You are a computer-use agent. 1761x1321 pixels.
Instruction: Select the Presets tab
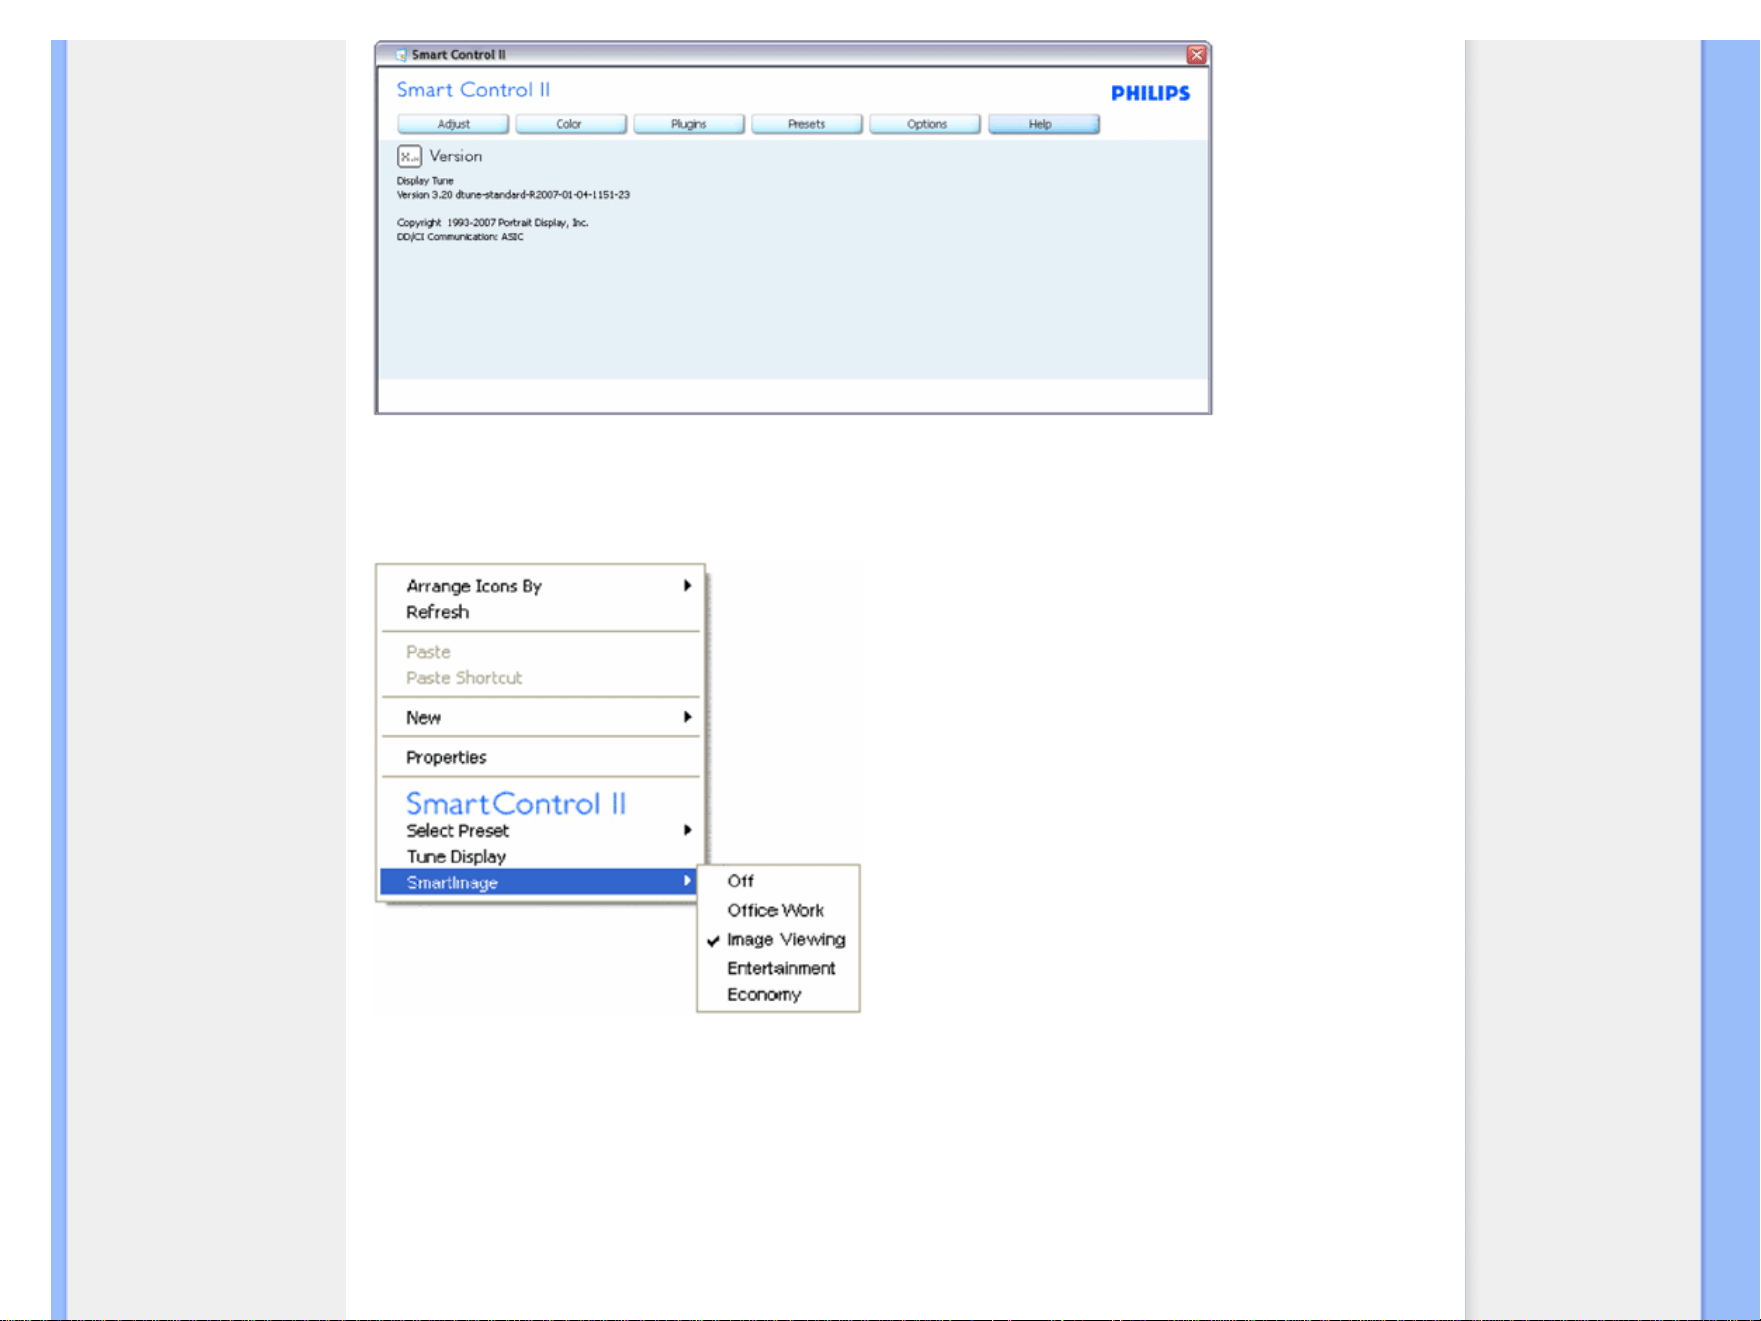click(806, 124)
